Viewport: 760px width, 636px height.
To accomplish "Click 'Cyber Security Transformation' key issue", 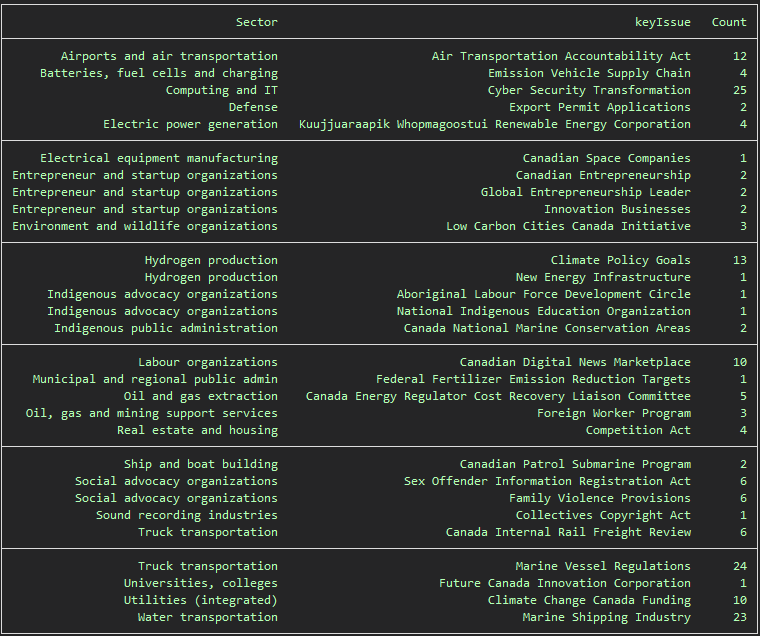I will click(x=589, y=90).
